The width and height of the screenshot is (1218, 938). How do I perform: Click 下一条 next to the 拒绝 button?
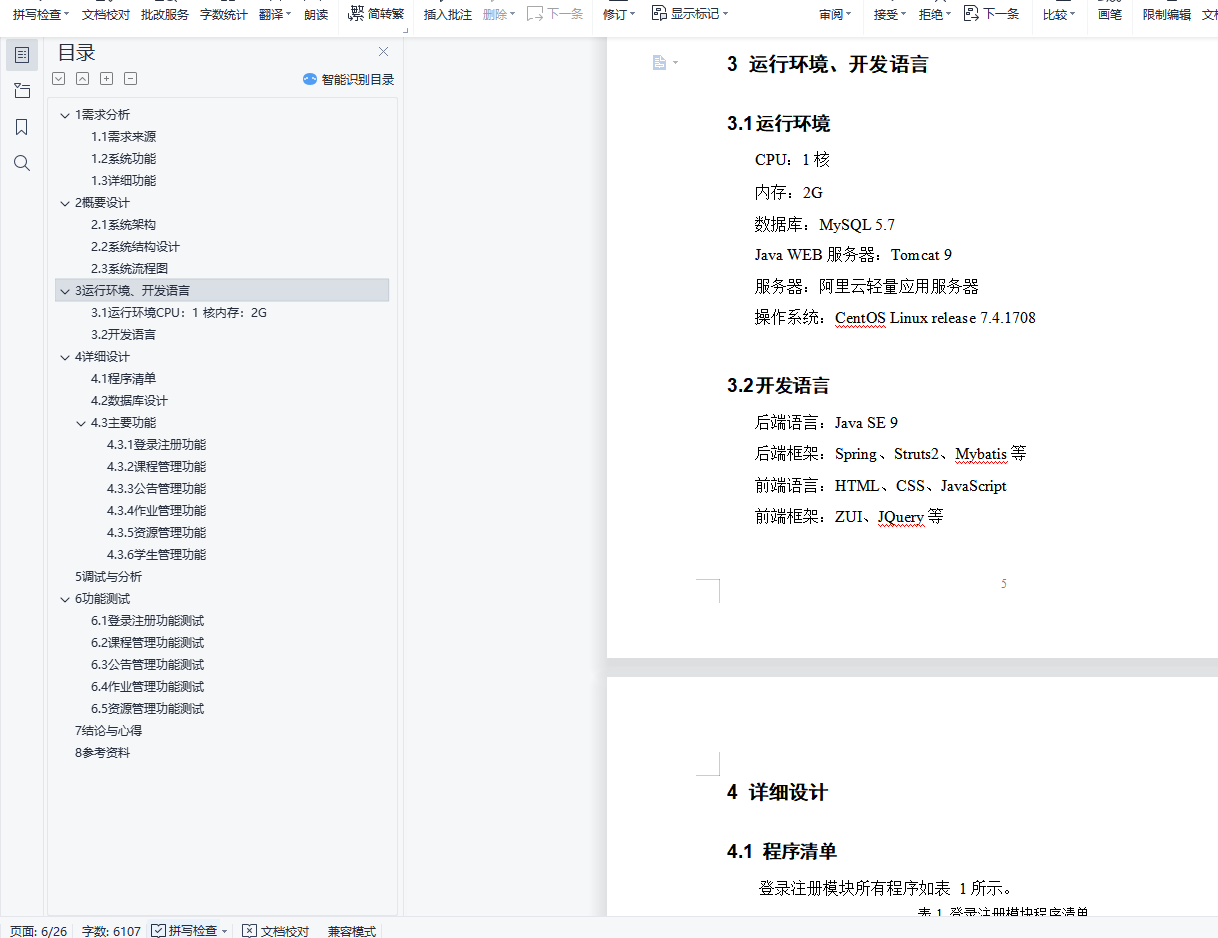pyautogui.click(x=992, y=14)
